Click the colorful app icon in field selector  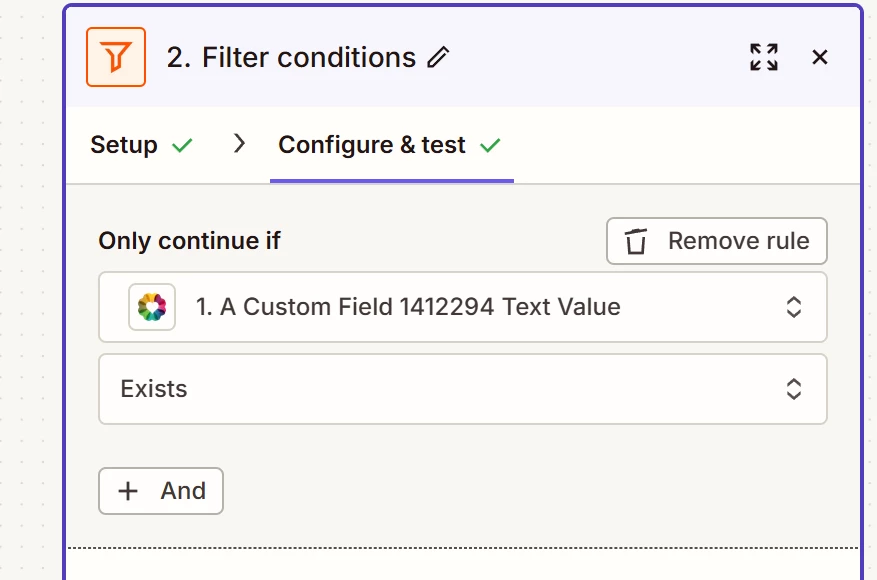[152, 307]
